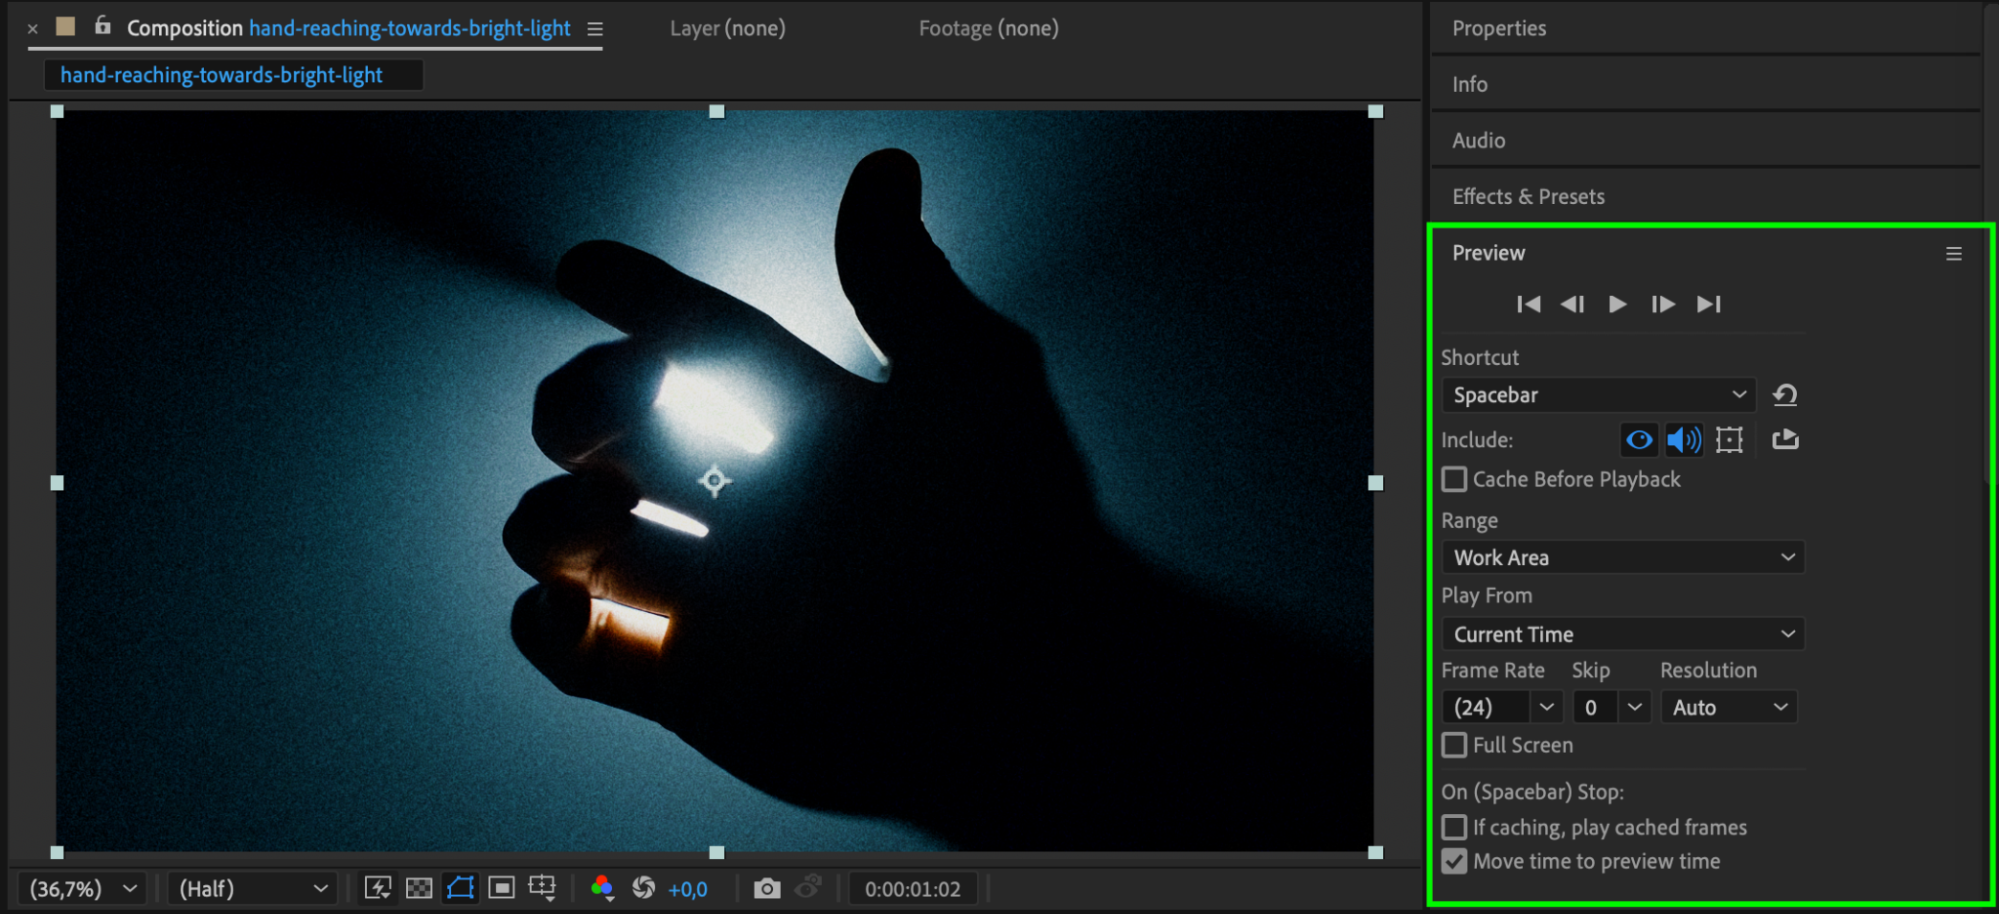Toggle the transparency grid icon
Viewport: 1999px width, 914px height.
[x=419, y=888]
